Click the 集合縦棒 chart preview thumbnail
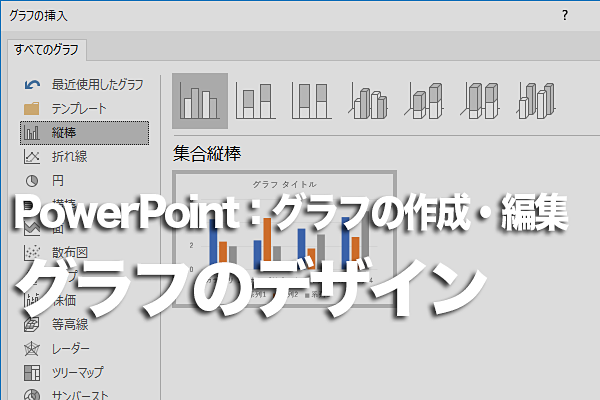This screenshot has height=400, width=600. pos(284,238)
